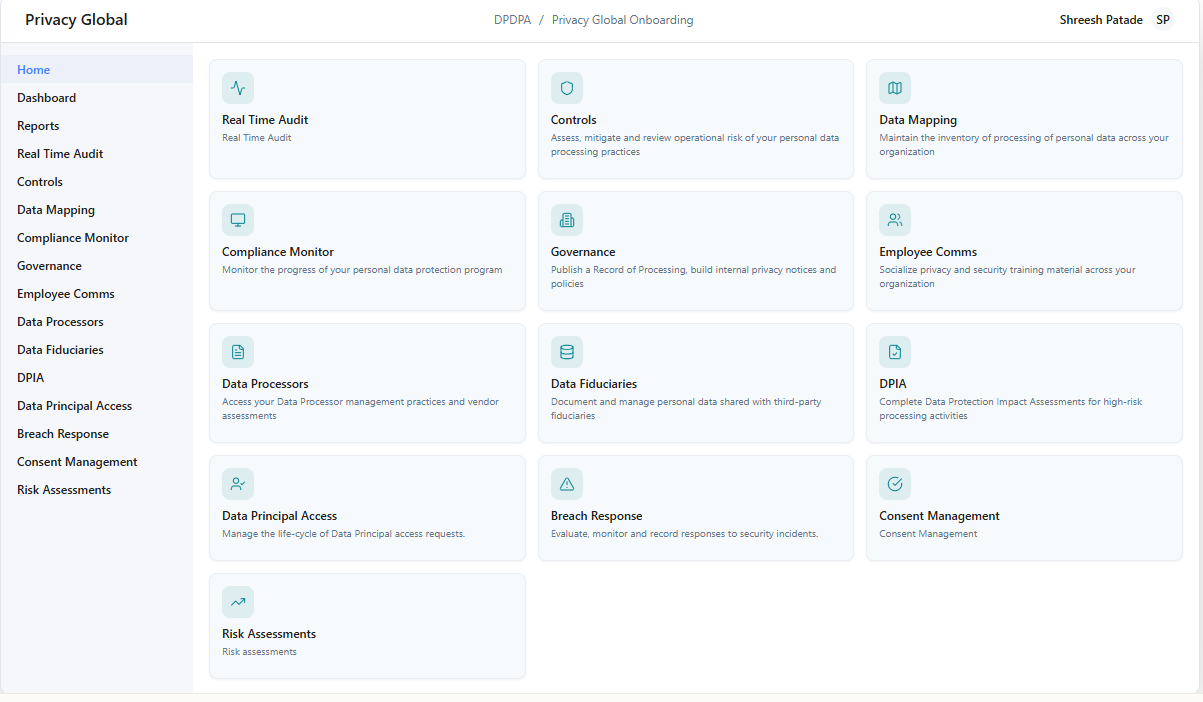Select Consent Management in the sidebar

(77, 461)
